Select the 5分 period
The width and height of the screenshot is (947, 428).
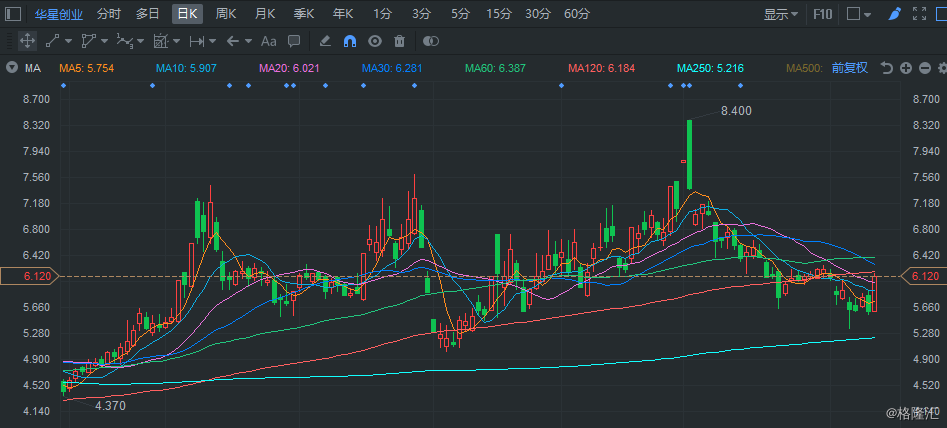point(460,14)
